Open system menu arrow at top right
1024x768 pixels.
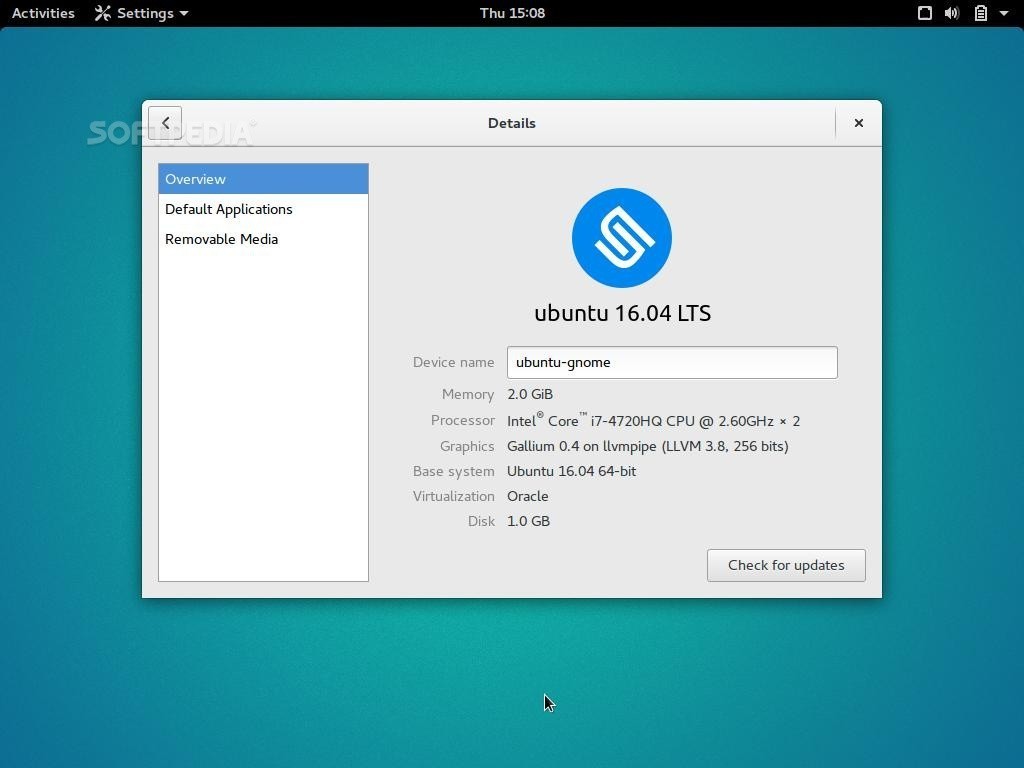coord(1004,13)
